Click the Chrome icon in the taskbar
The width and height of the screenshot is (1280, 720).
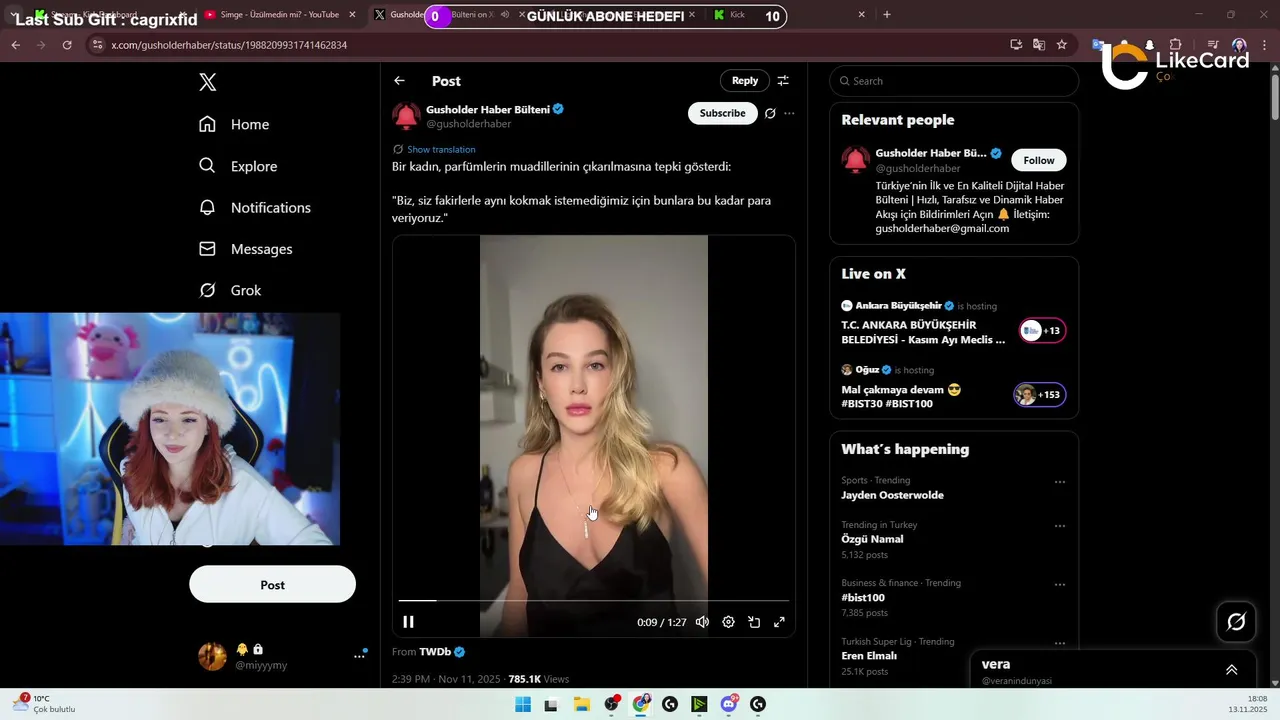point(641,704)
